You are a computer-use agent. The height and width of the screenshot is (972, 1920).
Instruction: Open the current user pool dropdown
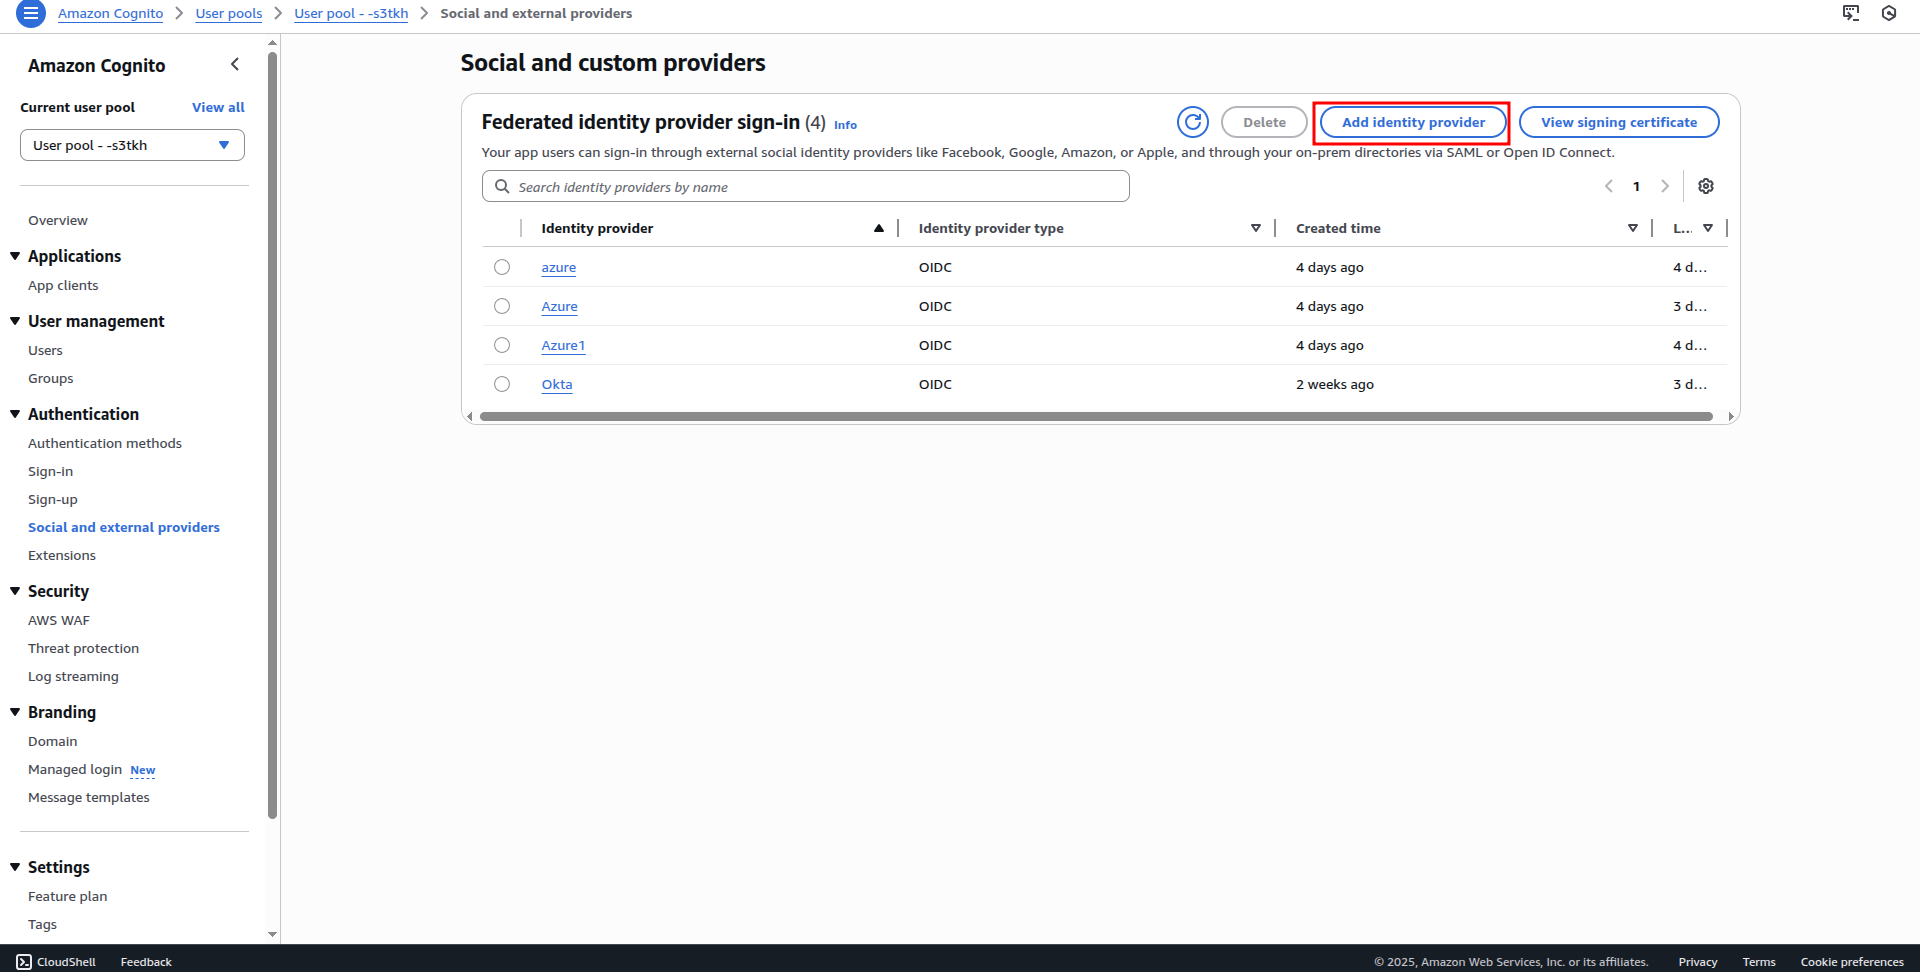tap(132, 145)
